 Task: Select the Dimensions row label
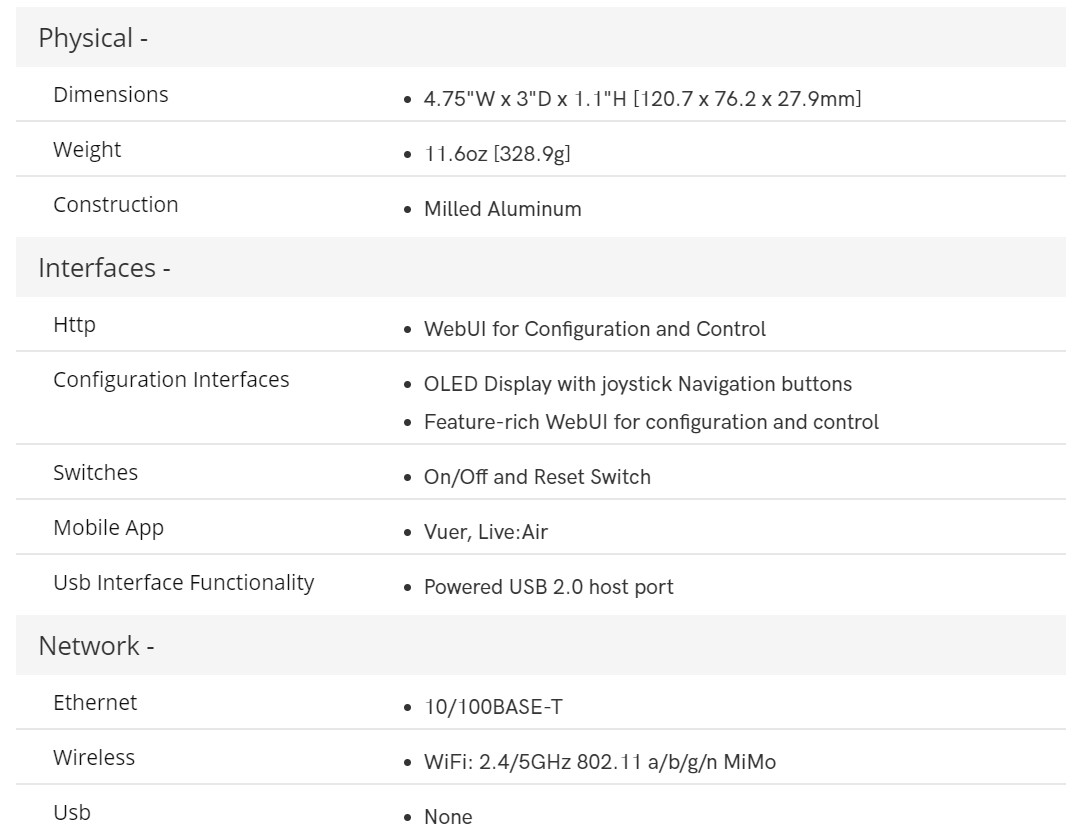click(111, 95)
